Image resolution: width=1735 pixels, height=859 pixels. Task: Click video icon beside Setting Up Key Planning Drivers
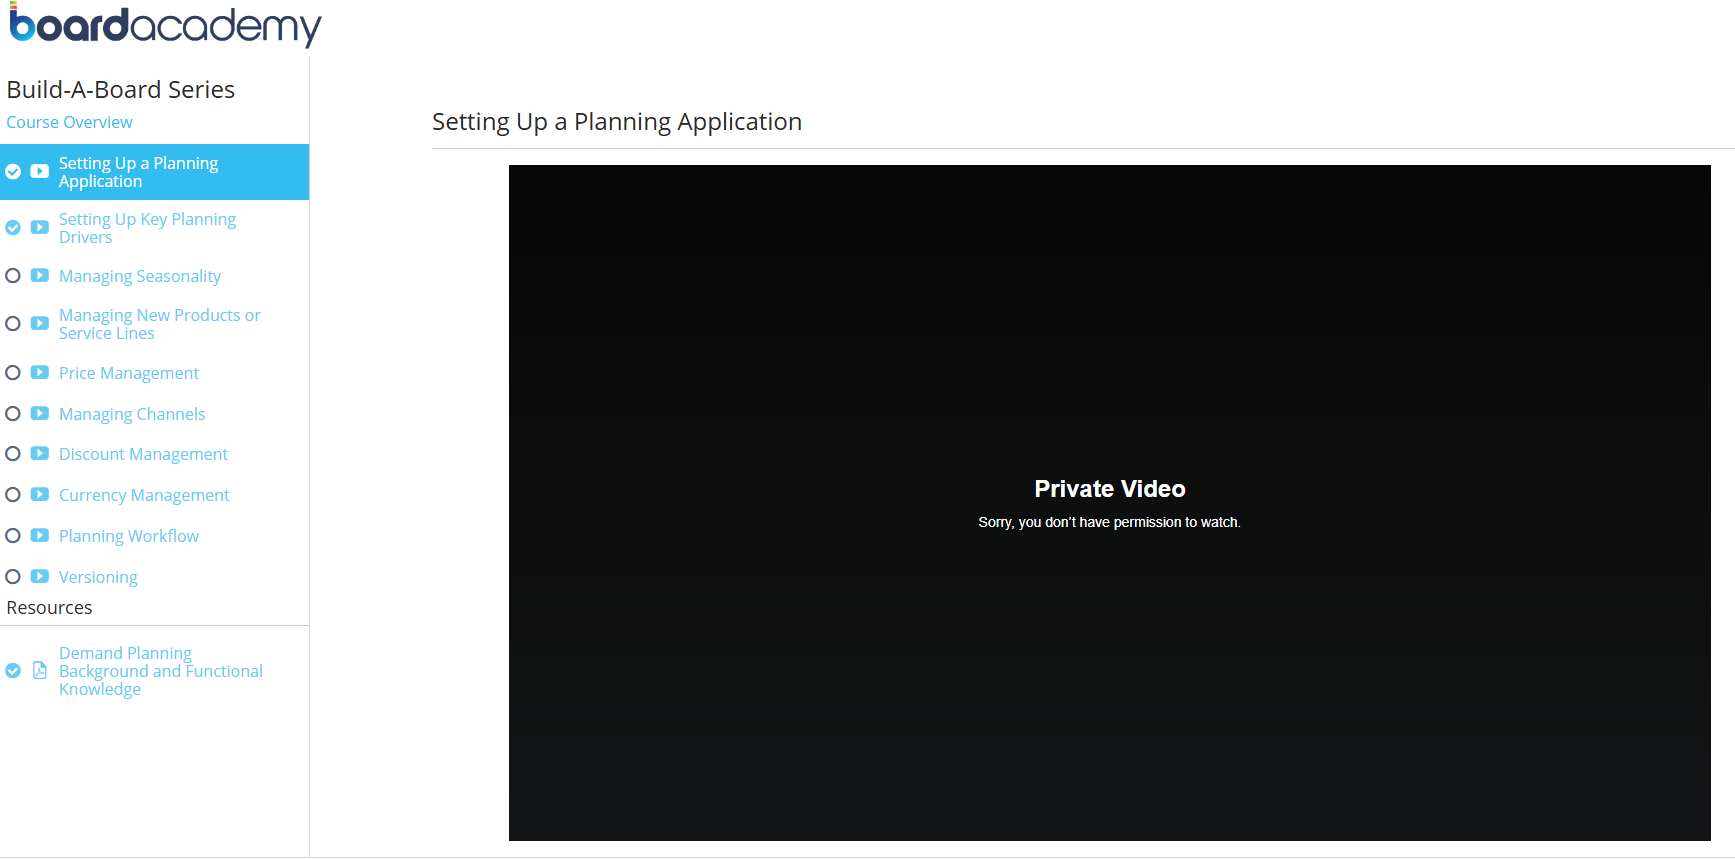click(40, 227)
